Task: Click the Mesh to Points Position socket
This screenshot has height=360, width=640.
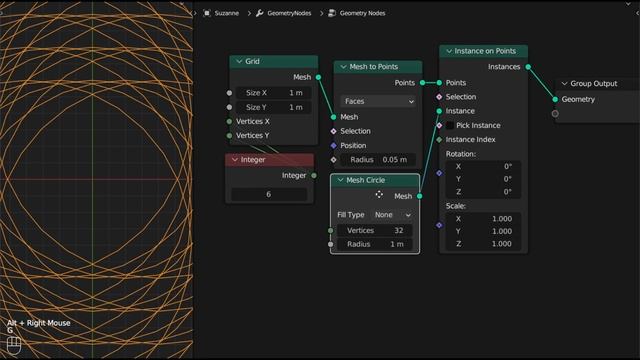Action: (x=333, y=145)
